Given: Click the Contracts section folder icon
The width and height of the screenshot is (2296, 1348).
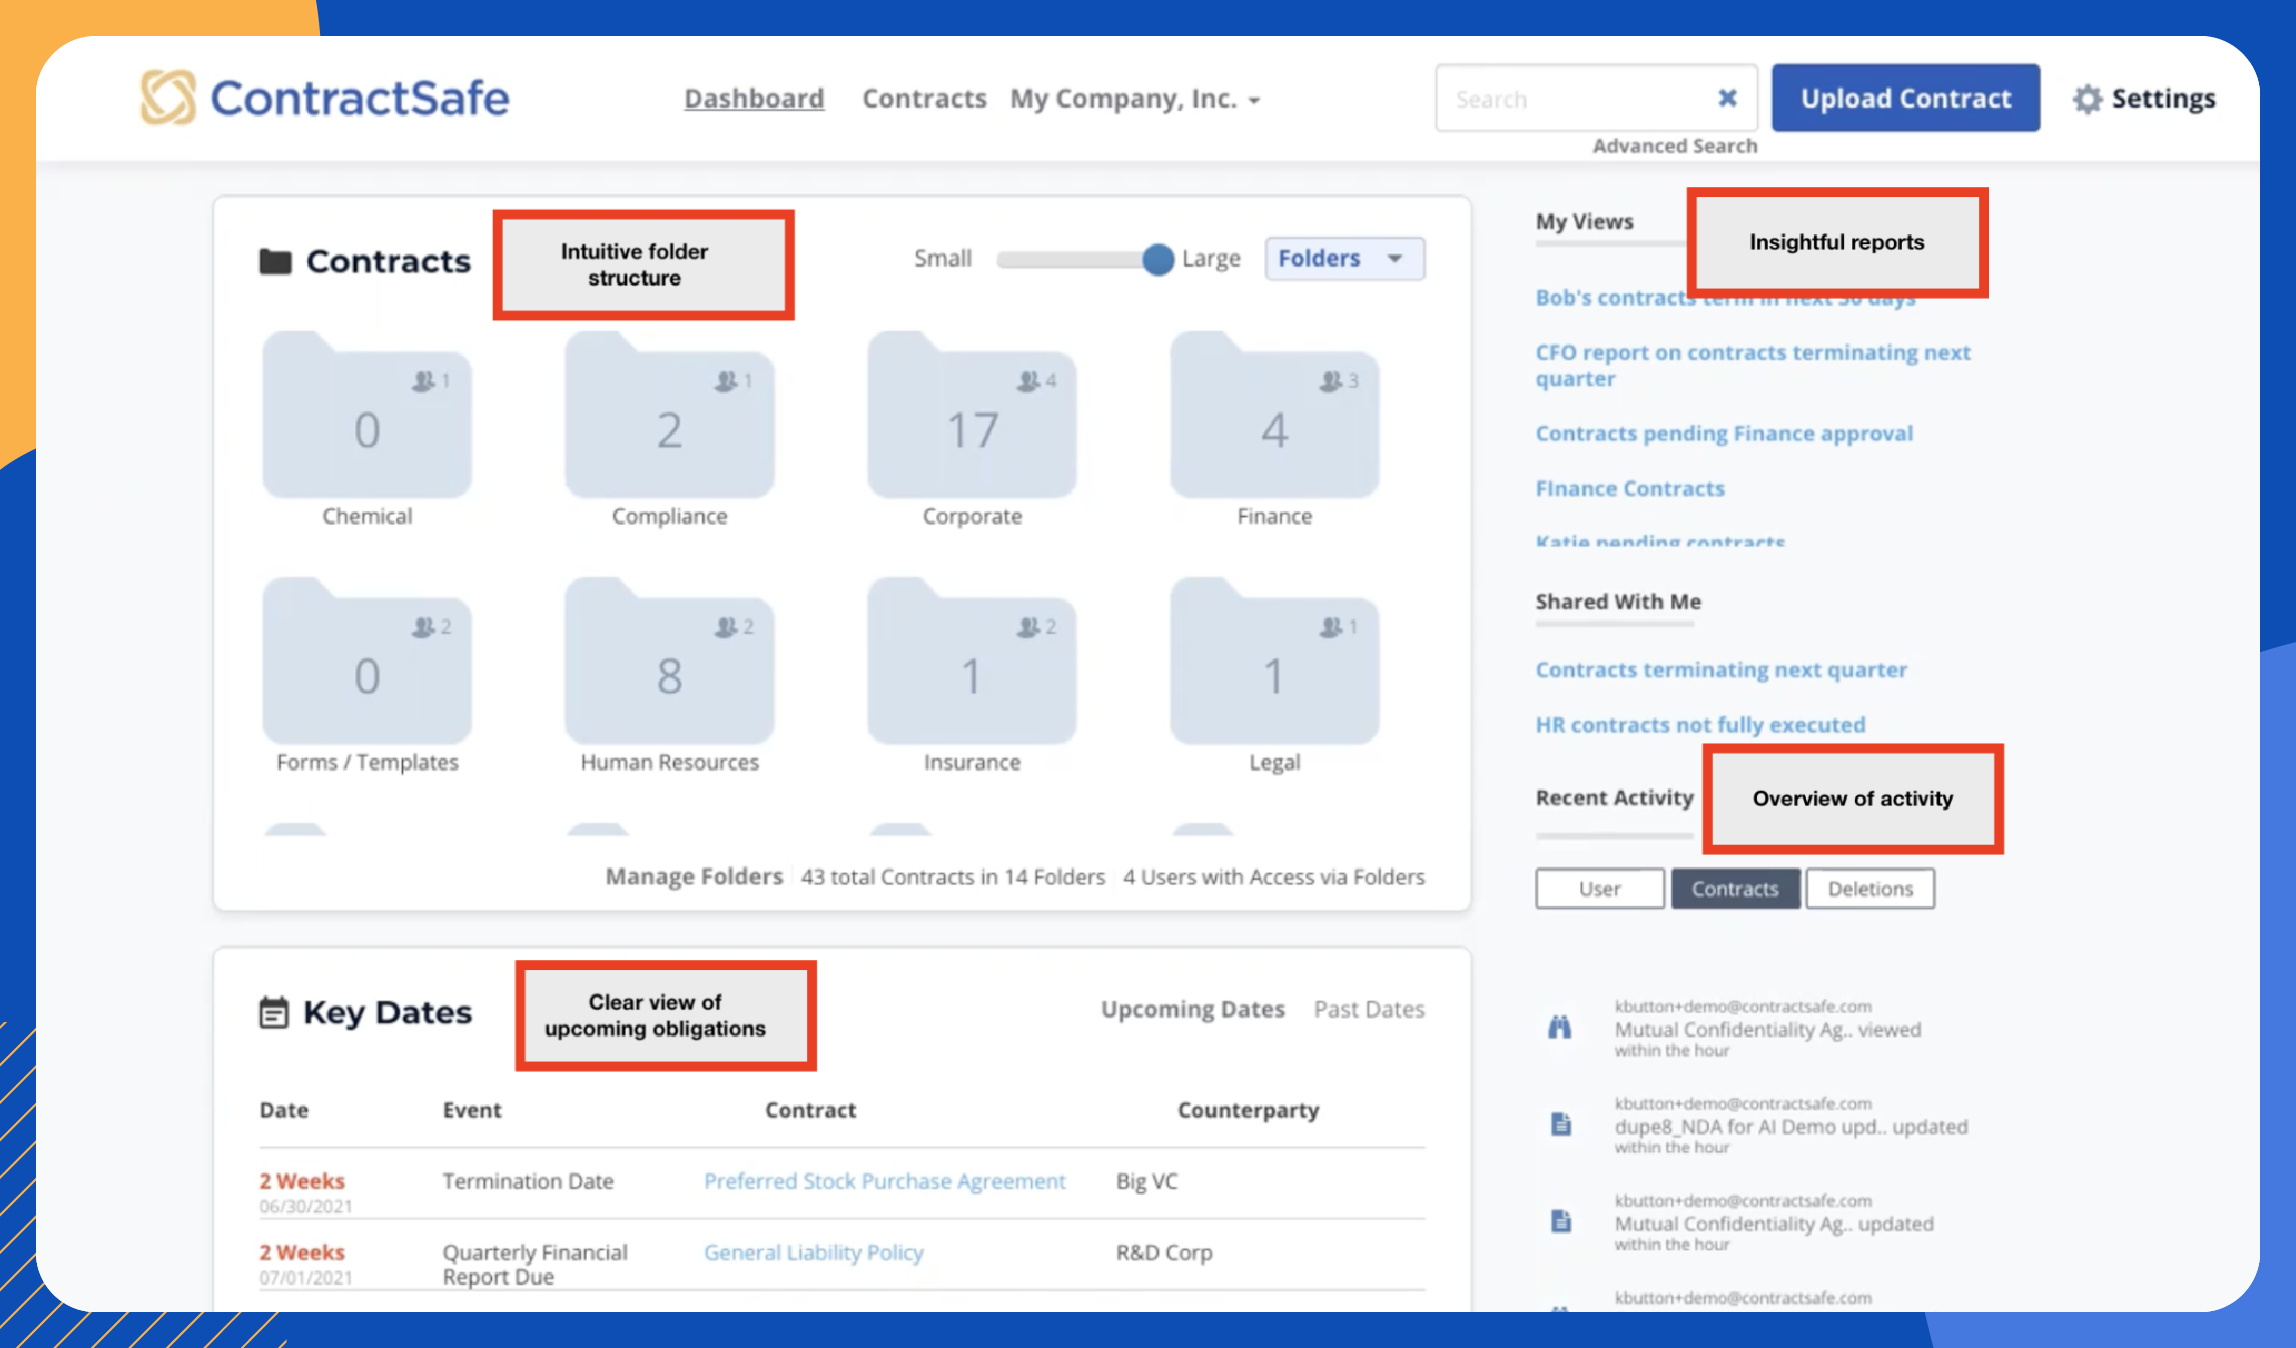Looking at the screenshot, I should click(275, 261).
